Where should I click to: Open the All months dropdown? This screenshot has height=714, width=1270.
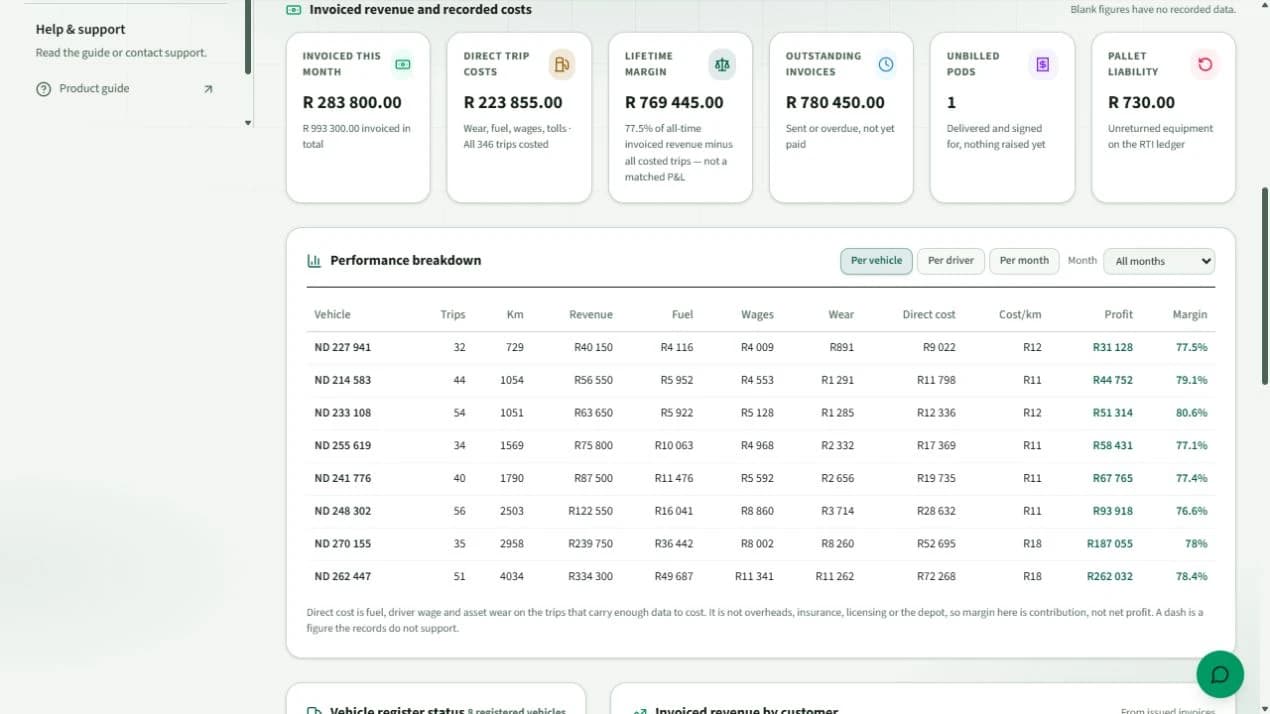(1159, 261)
